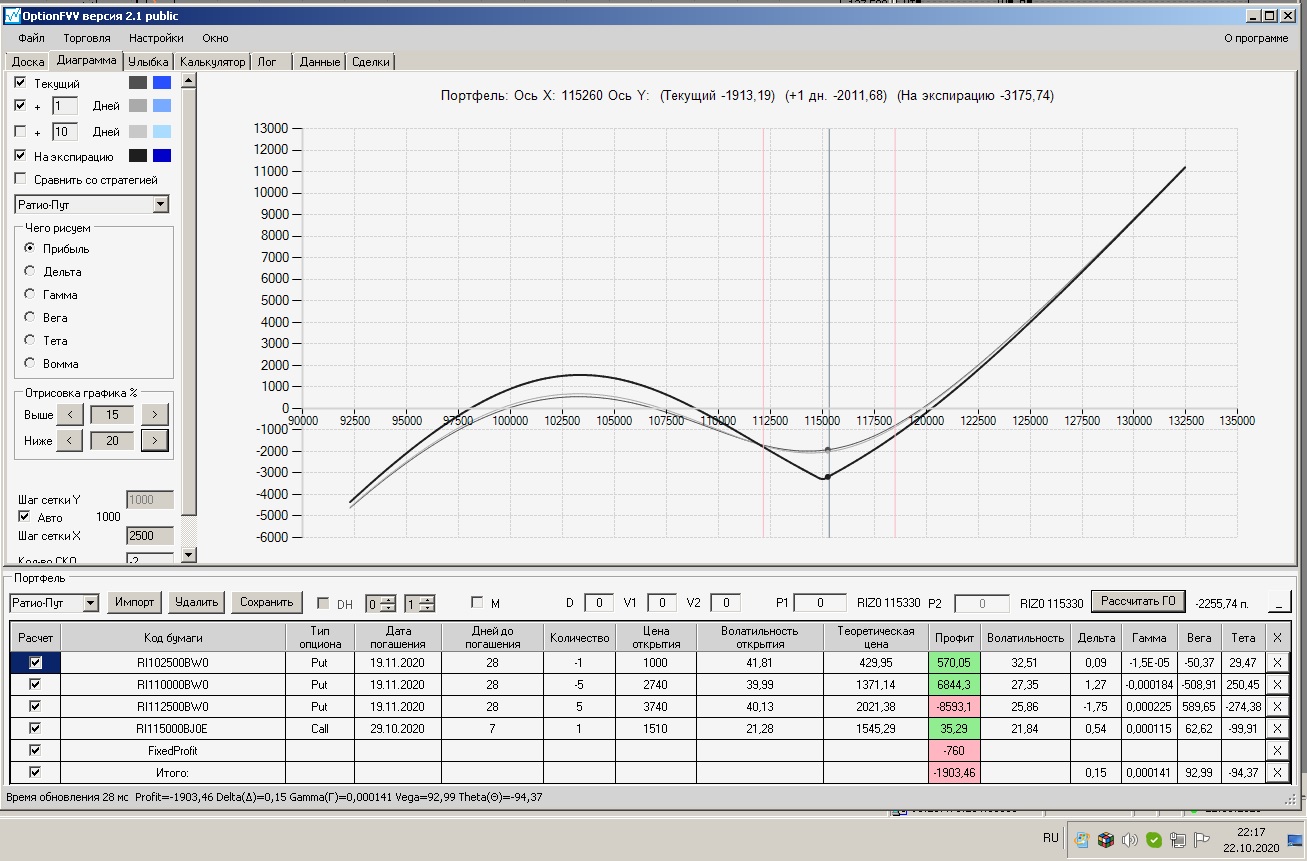Uncheck Расчет for row RI112500BW0
The width and height of the screenshot is (1307, 861).
[36, 706]
